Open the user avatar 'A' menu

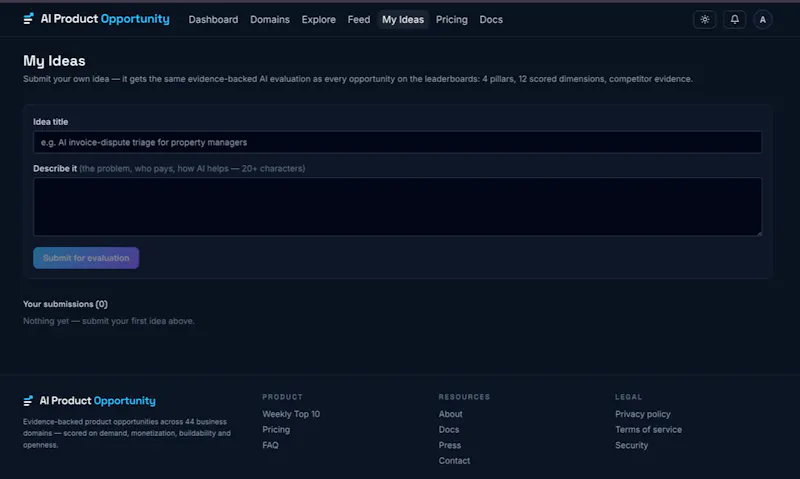tap(763, 19)
